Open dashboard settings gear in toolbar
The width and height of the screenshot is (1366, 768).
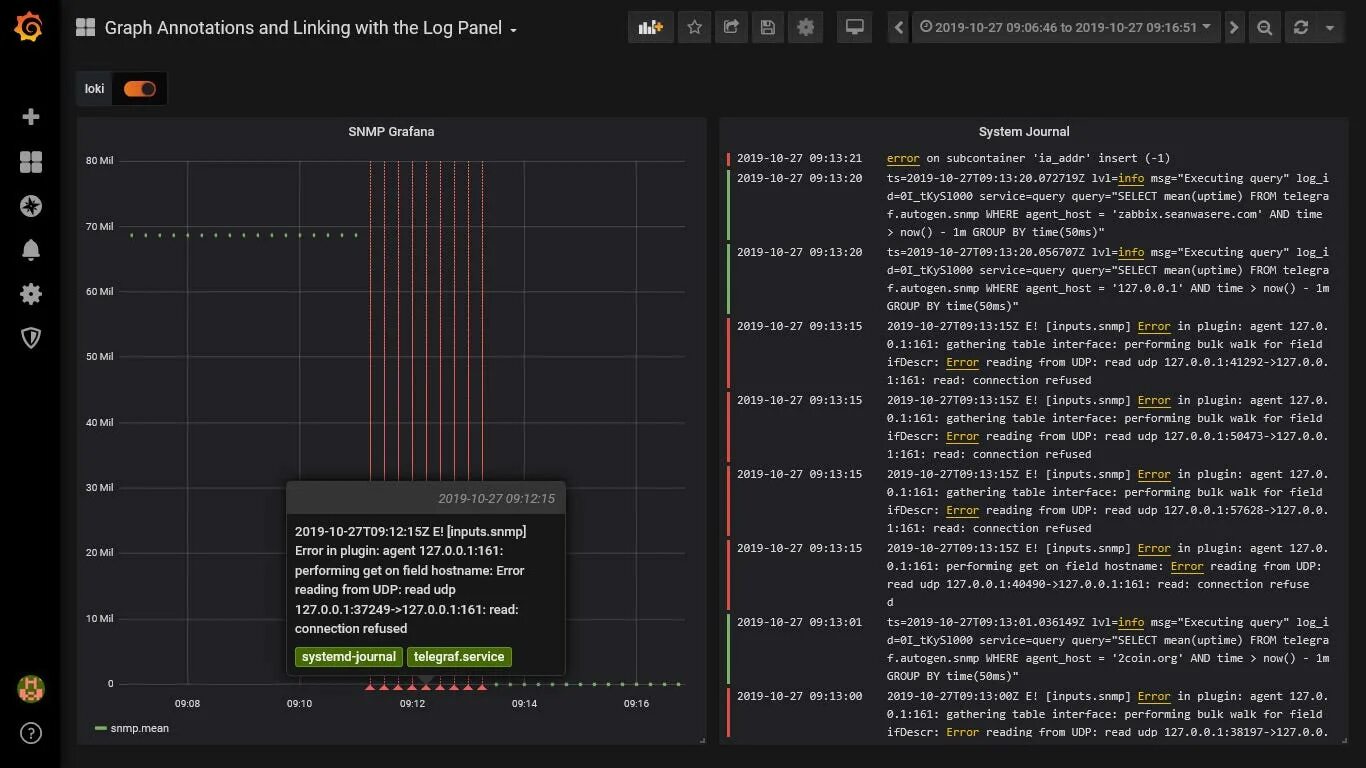(x=806, y=28)
